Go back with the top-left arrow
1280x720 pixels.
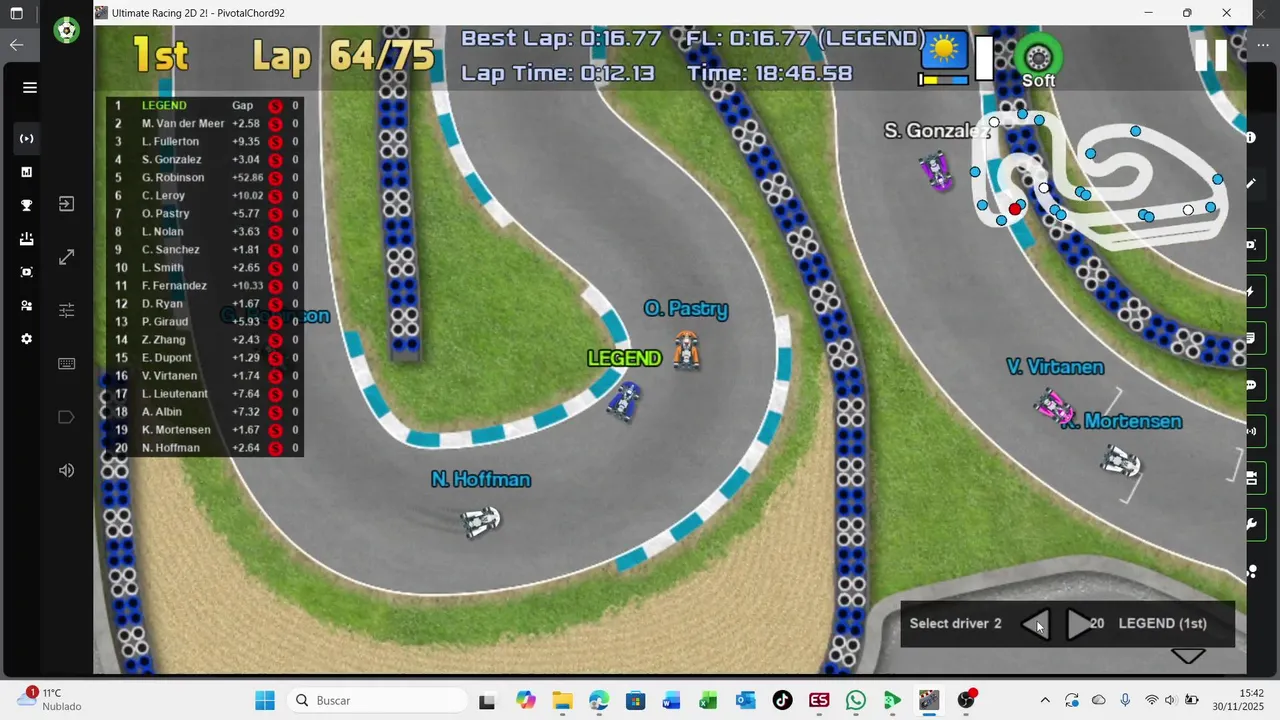(x=16, y=44)
